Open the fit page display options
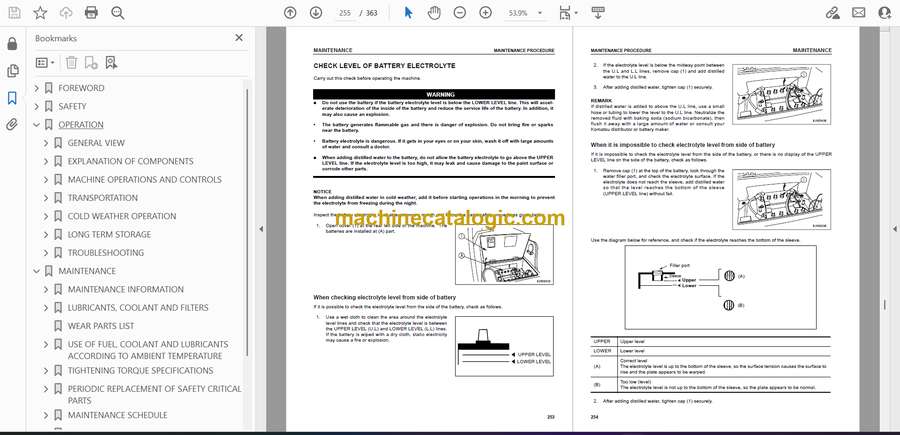Image resolution: width=900 pixels, height=435 pixels. 568,13
